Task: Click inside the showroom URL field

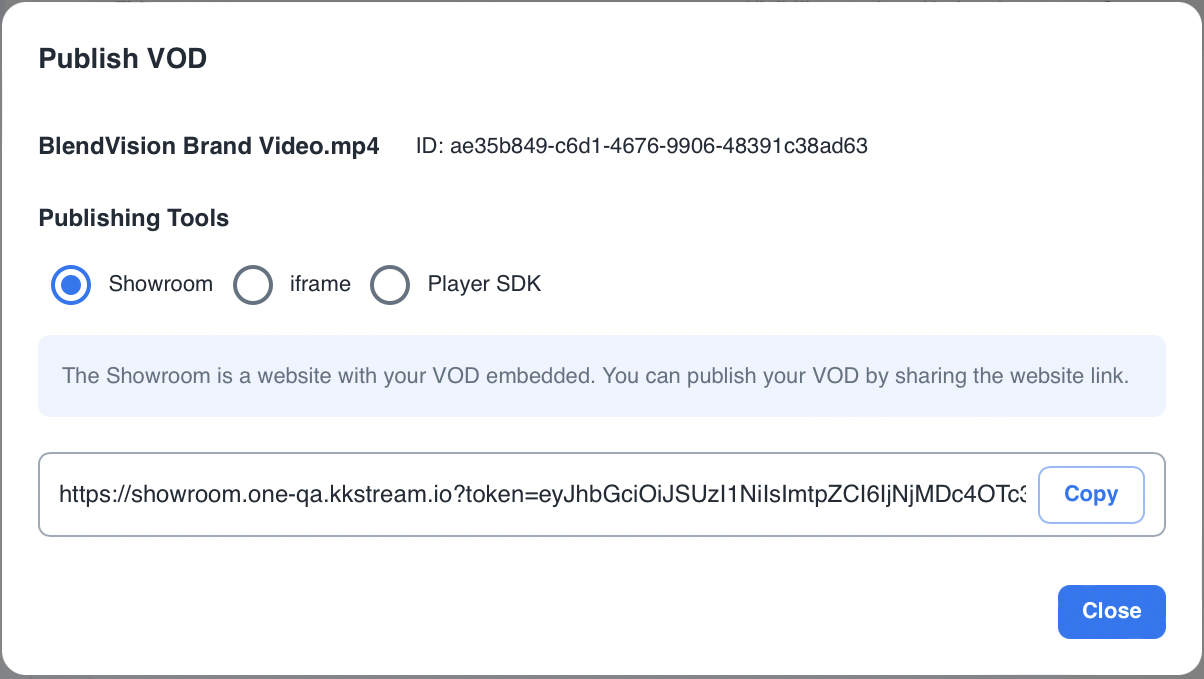Action: 540,494
